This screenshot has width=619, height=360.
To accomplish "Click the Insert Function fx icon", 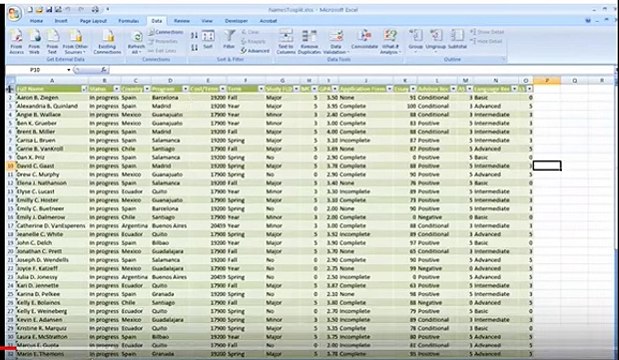I will point(103,70).
